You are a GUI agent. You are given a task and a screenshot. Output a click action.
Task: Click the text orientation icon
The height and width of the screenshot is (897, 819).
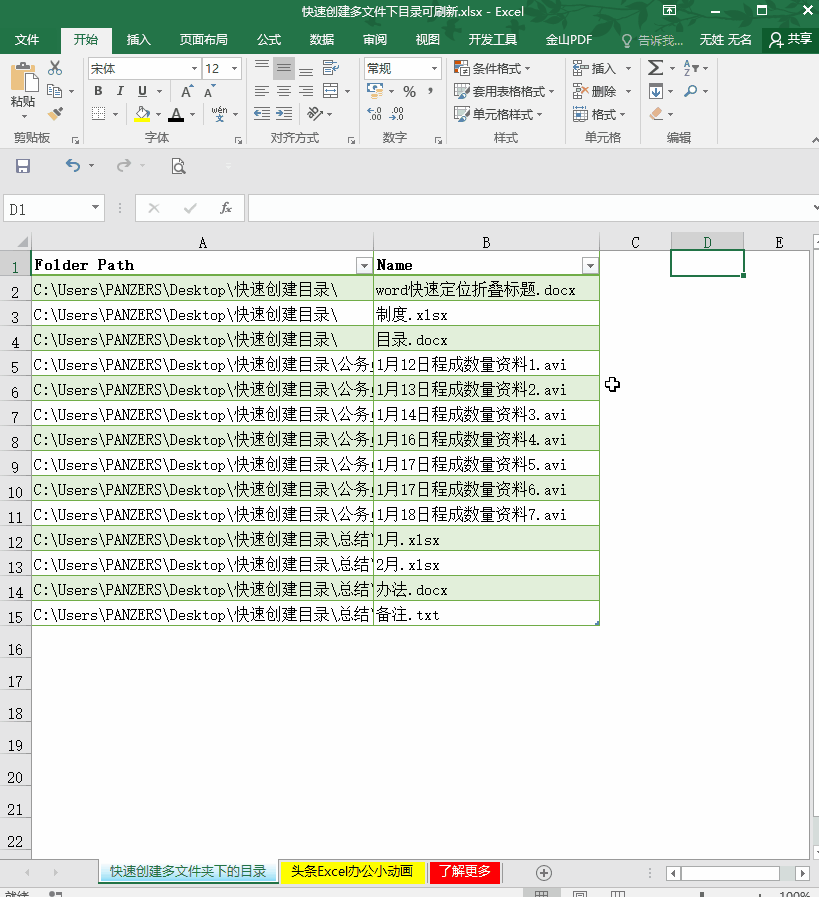pyautogui.click(x=315, y=114)
